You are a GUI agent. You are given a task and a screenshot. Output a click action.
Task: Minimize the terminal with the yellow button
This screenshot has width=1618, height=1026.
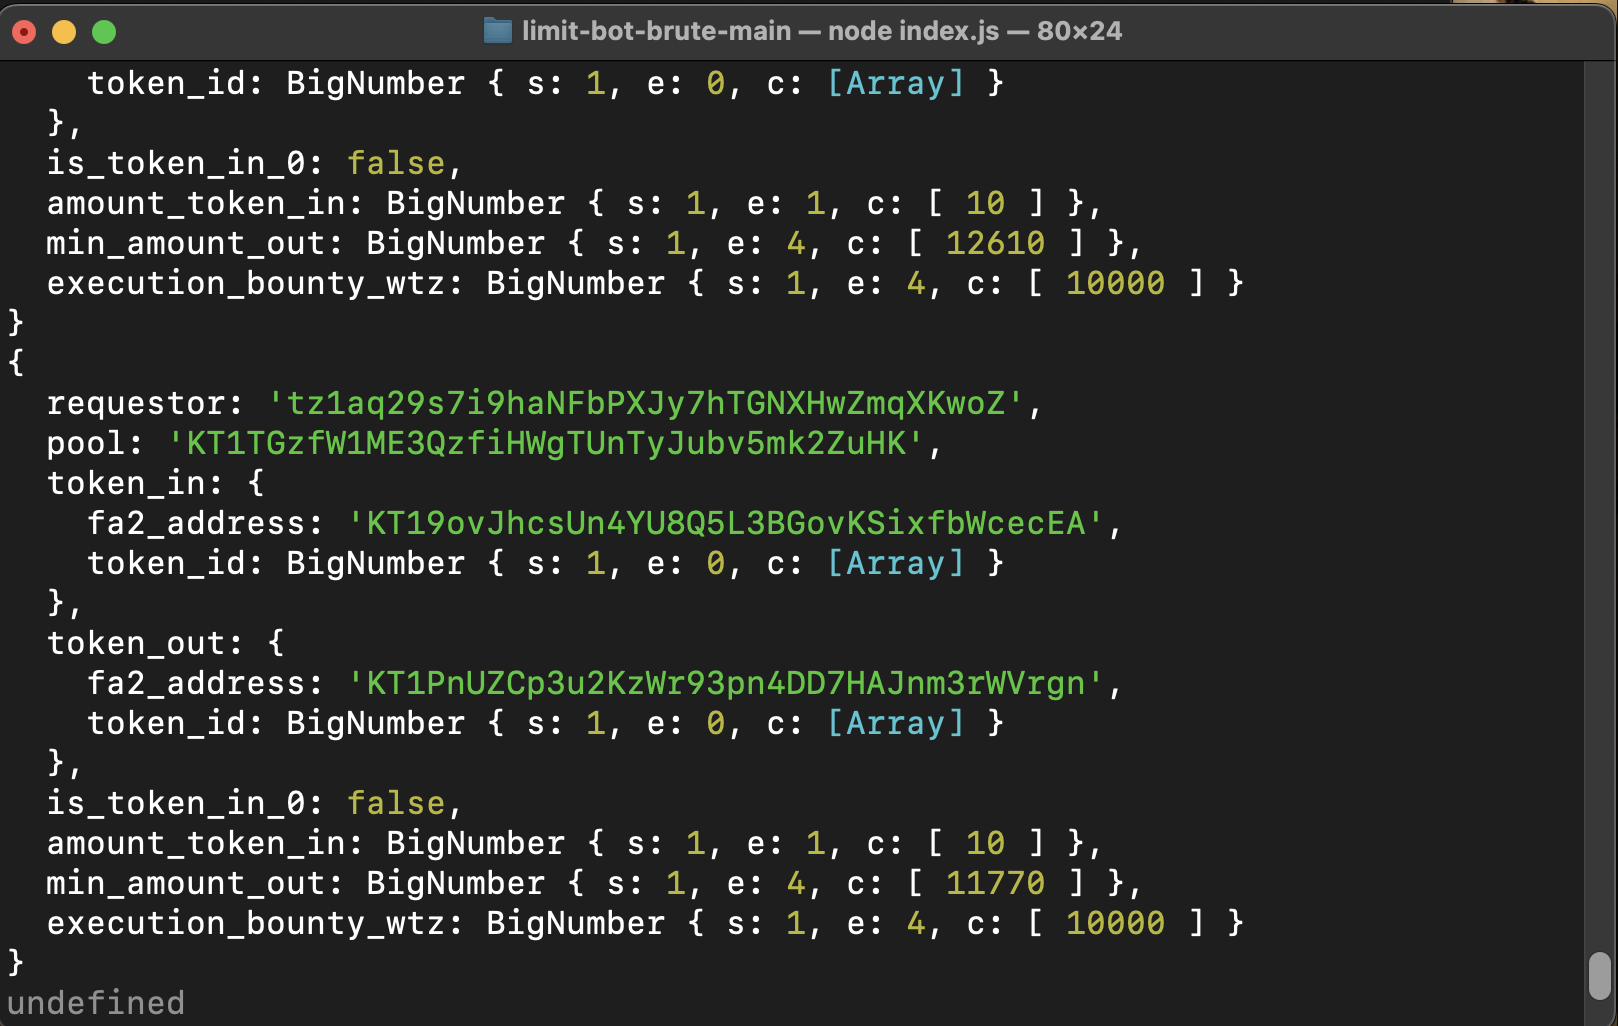[64, 32]
